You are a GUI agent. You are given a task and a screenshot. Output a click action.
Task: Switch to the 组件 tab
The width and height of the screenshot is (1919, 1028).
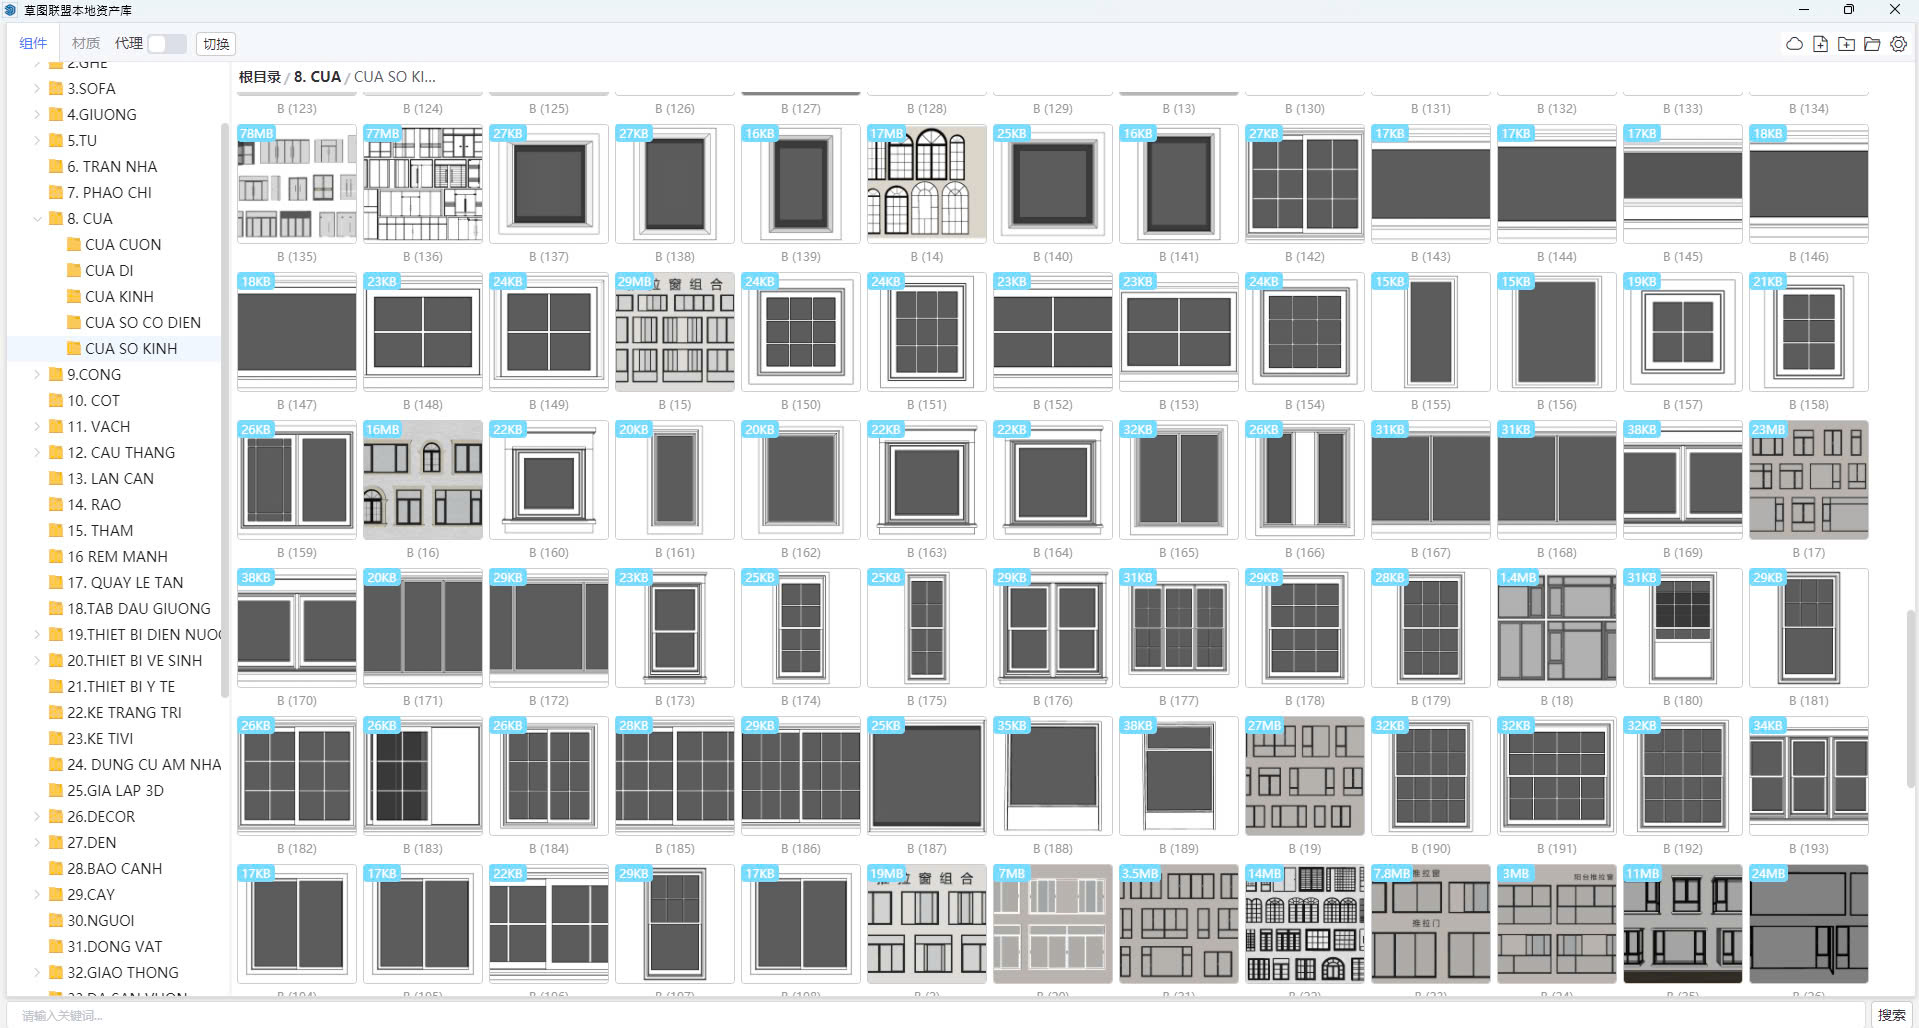[x=33, y=44]
